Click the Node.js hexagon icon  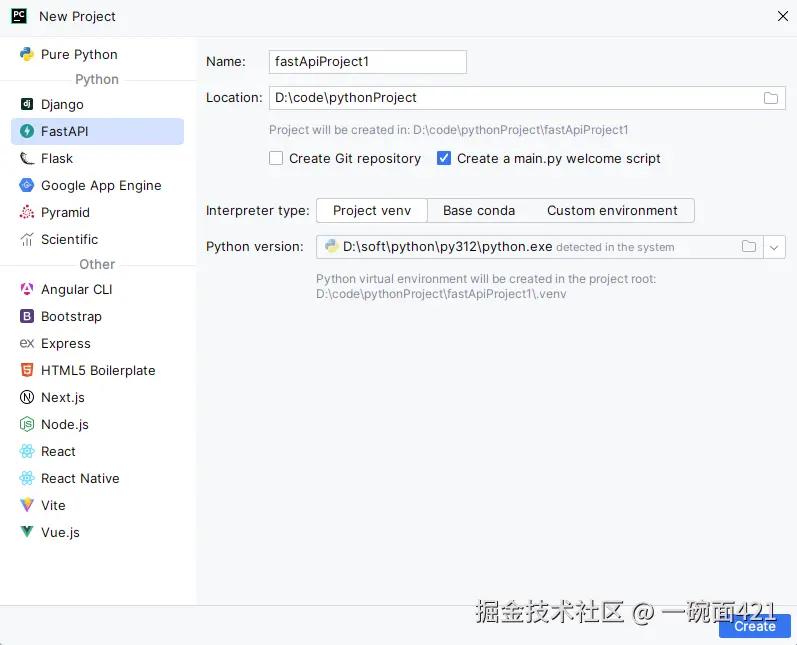click(x=26, y=424)
